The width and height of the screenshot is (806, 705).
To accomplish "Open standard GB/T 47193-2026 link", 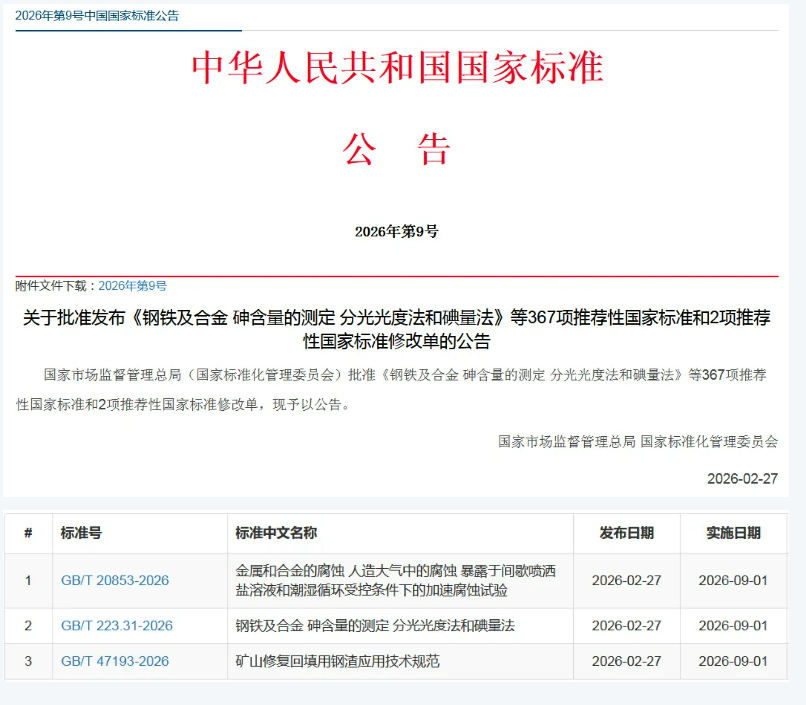I will coord(115,661).
